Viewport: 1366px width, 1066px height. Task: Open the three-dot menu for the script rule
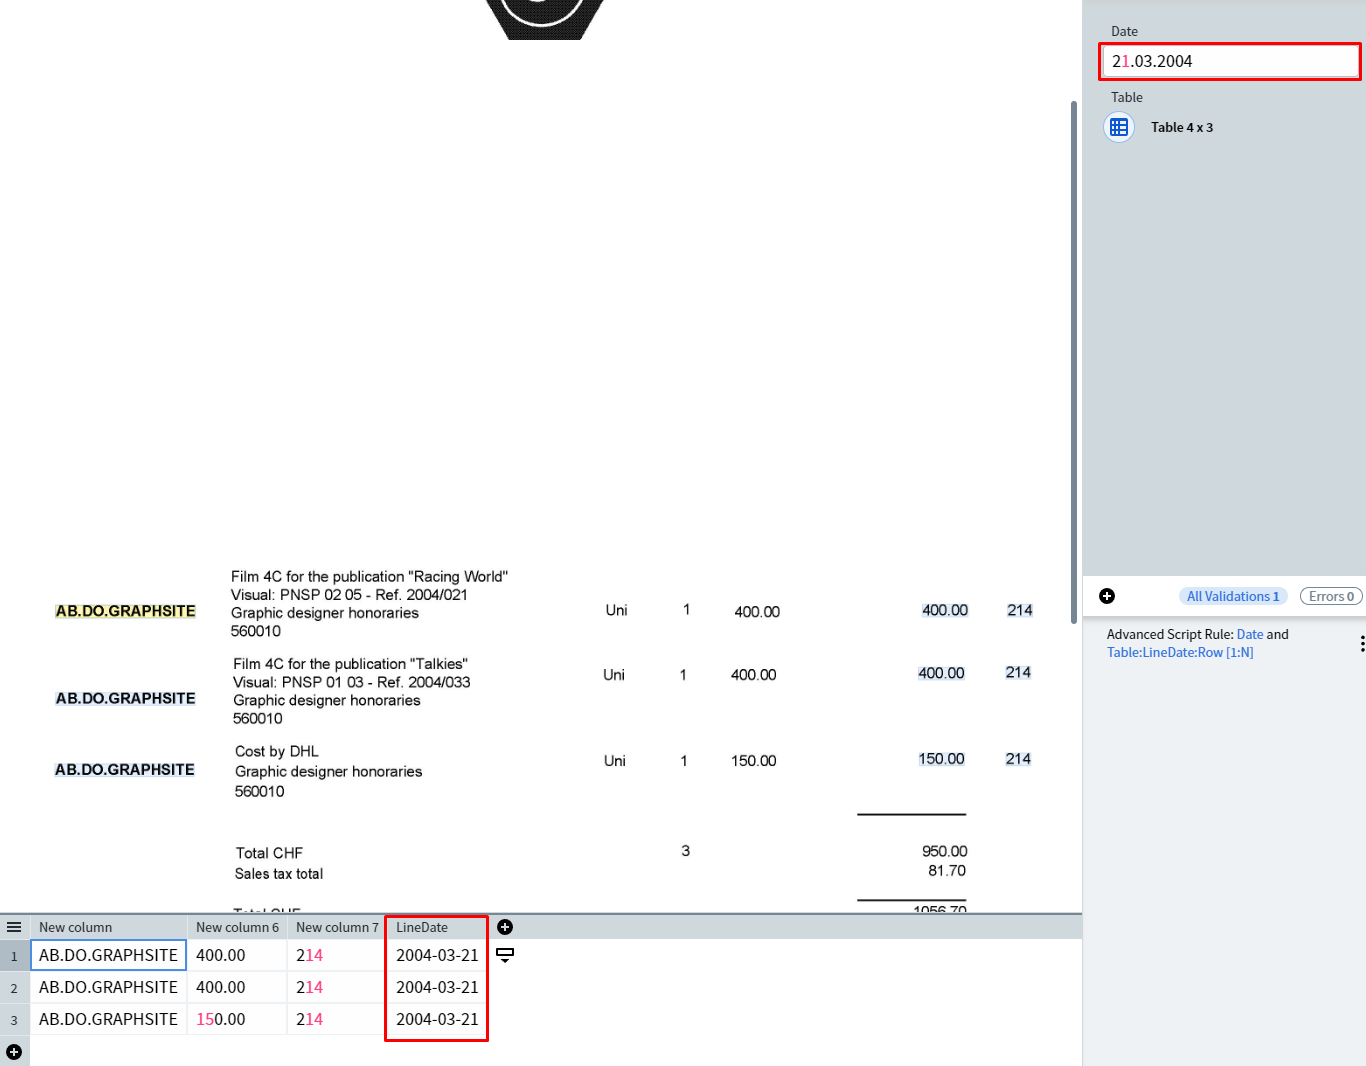[x=1364, y=643]
